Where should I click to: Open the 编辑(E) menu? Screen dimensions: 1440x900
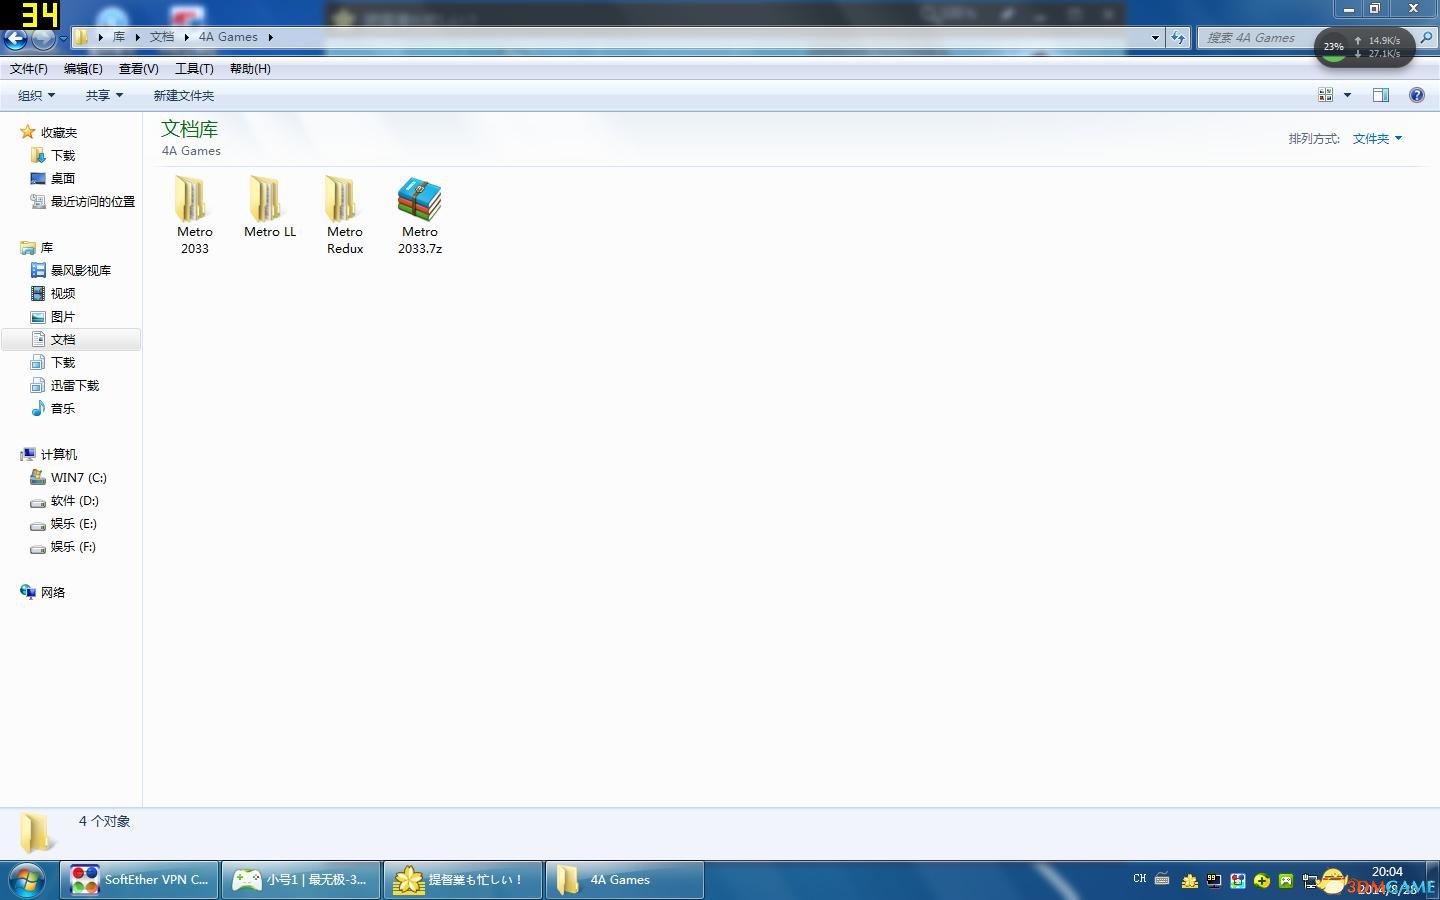(x=83, y=69)
